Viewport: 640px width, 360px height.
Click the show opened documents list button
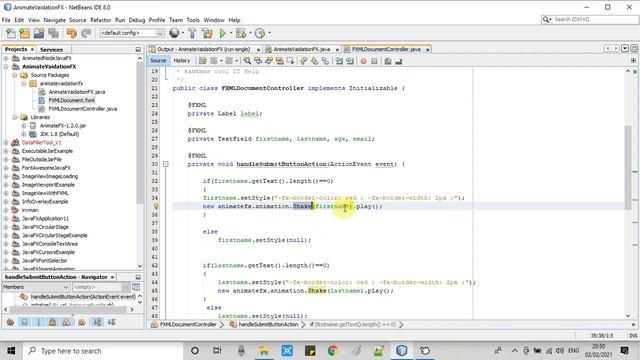625,49
